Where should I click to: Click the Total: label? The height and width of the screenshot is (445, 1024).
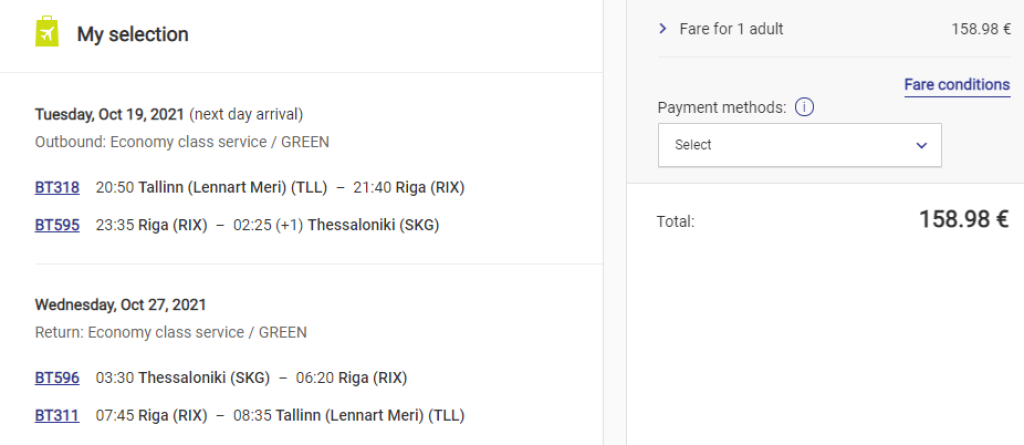(x=675, y=221)
